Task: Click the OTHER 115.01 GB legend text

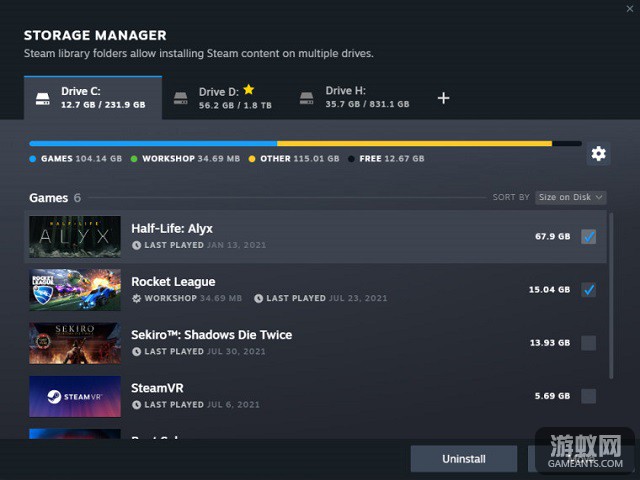Action: (x=300, y=159)
